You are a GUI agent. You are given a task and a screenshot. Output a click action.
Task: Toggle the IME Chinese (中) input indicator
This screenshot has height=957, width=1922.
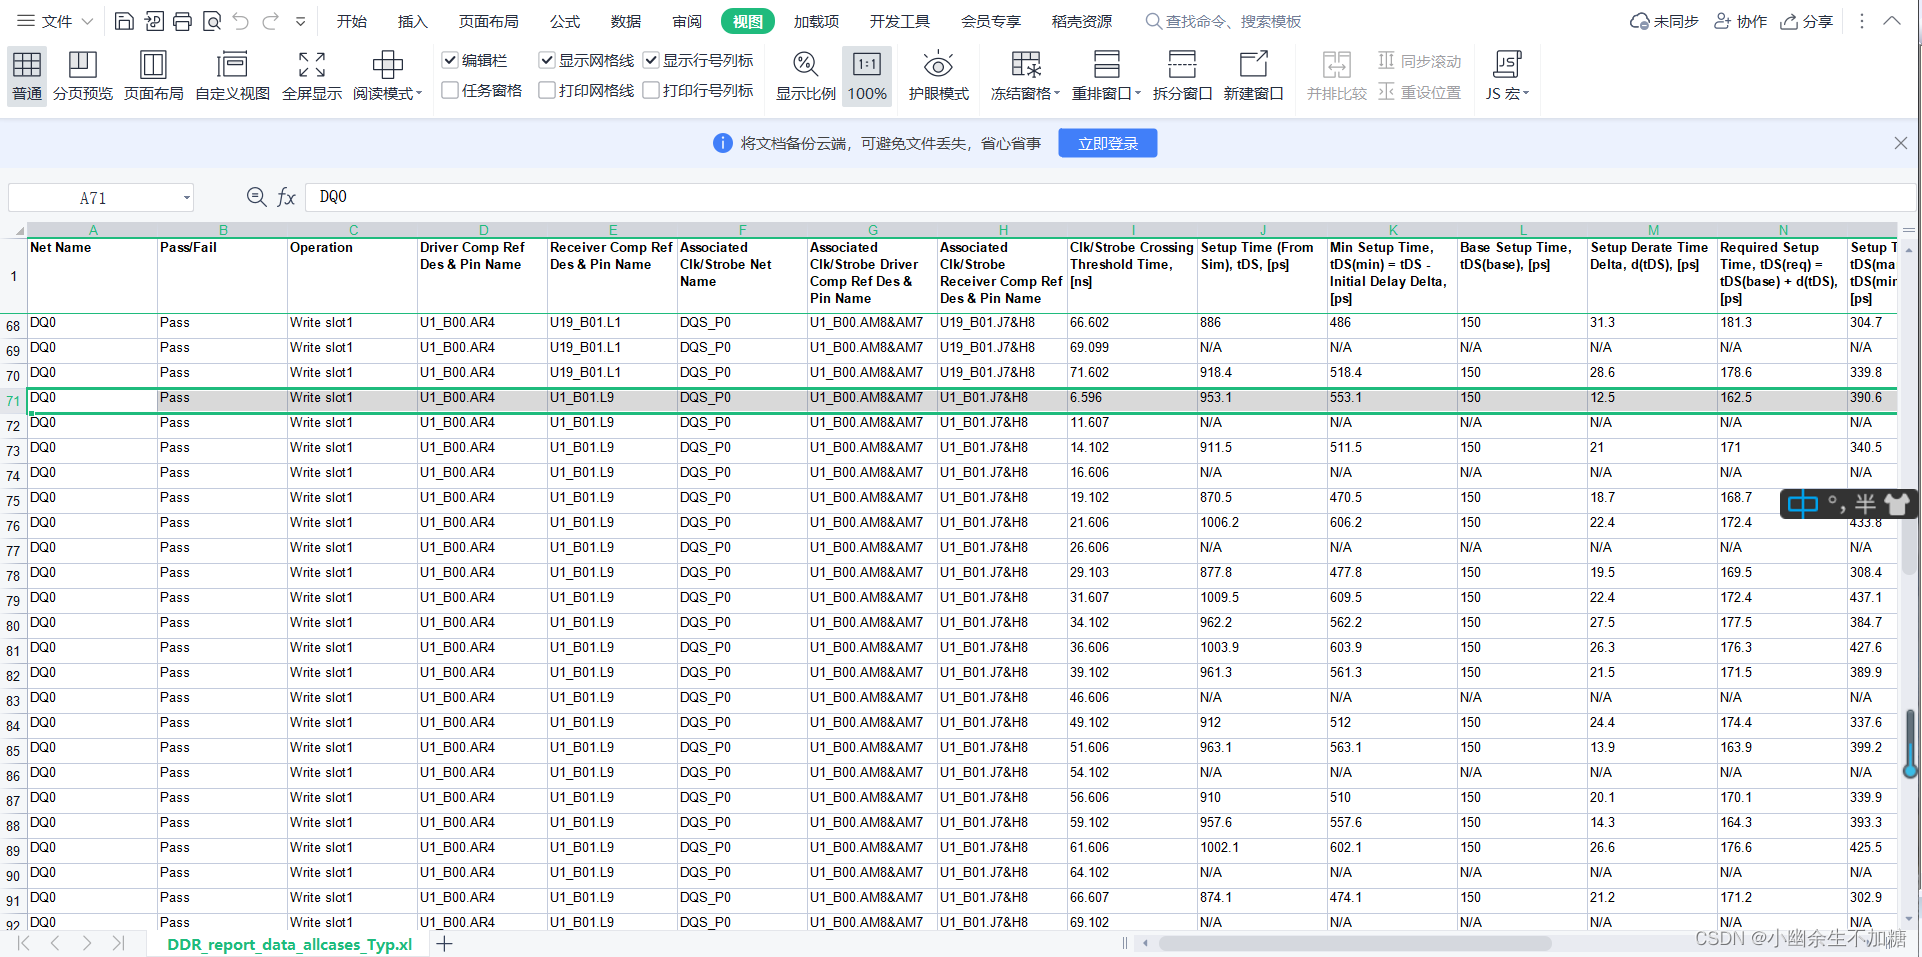pyautogui.click(x=1802, y=504)
